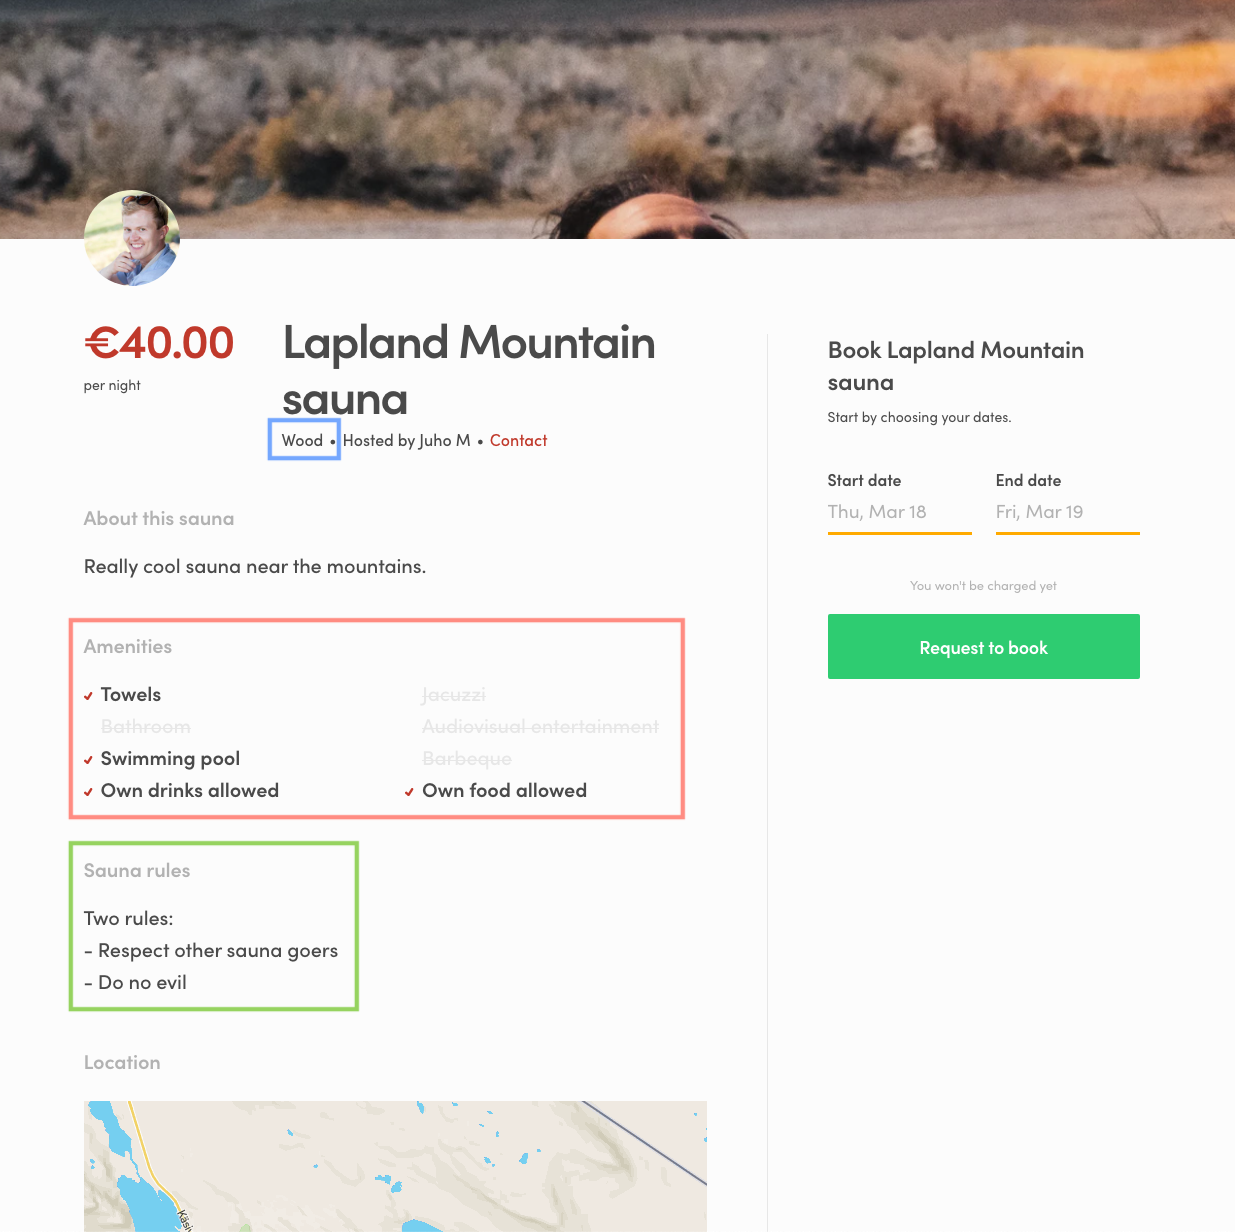Viewport: 1235px width, 1232px height.
Task: Click the checkmark next to Own food allowed
Action: point(409,791)
